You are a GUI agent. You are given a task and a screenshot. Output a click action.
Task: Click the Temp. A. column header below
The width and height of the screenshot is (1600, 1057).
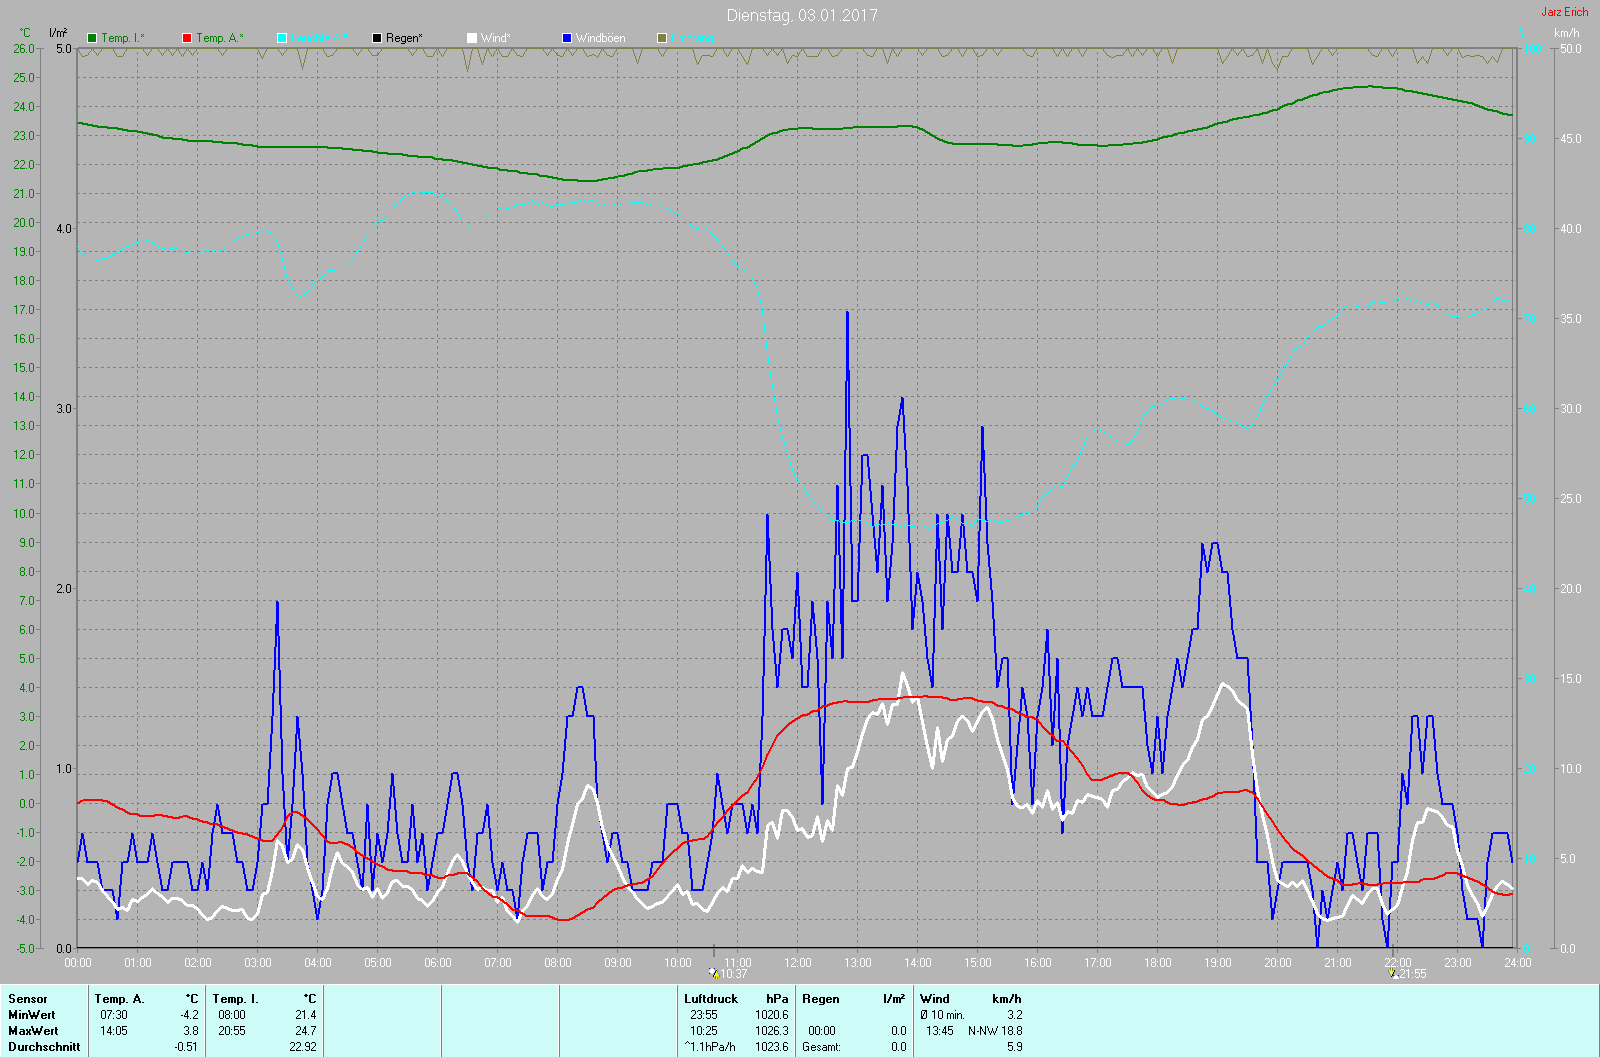(119, 999)
